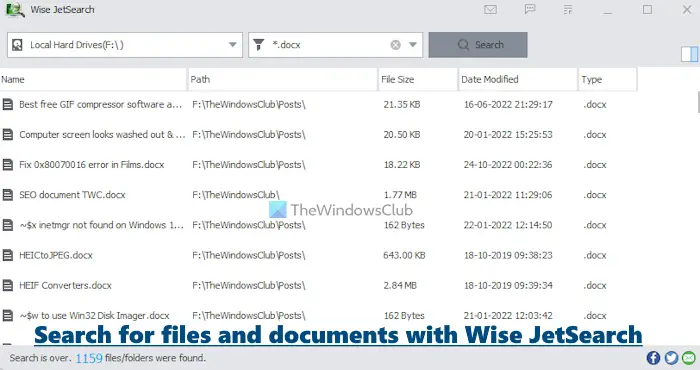Click file icon for SEO document TWC.docx
700x370 pixels.
point(8,195)
